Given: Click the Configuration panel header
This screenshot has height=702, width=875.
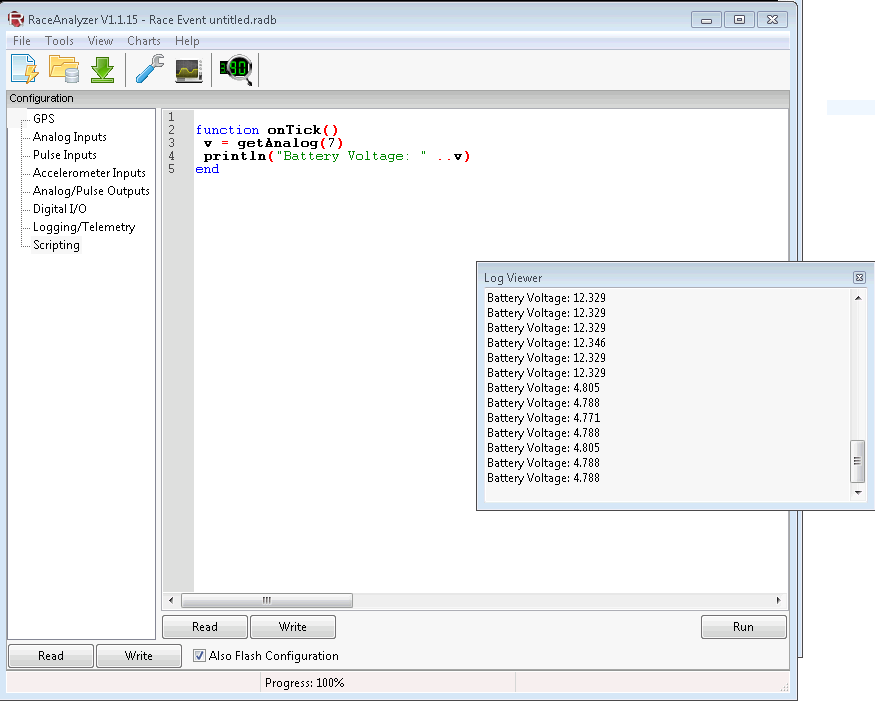Looking at the screenshot, I should click(x=397, y=98).
